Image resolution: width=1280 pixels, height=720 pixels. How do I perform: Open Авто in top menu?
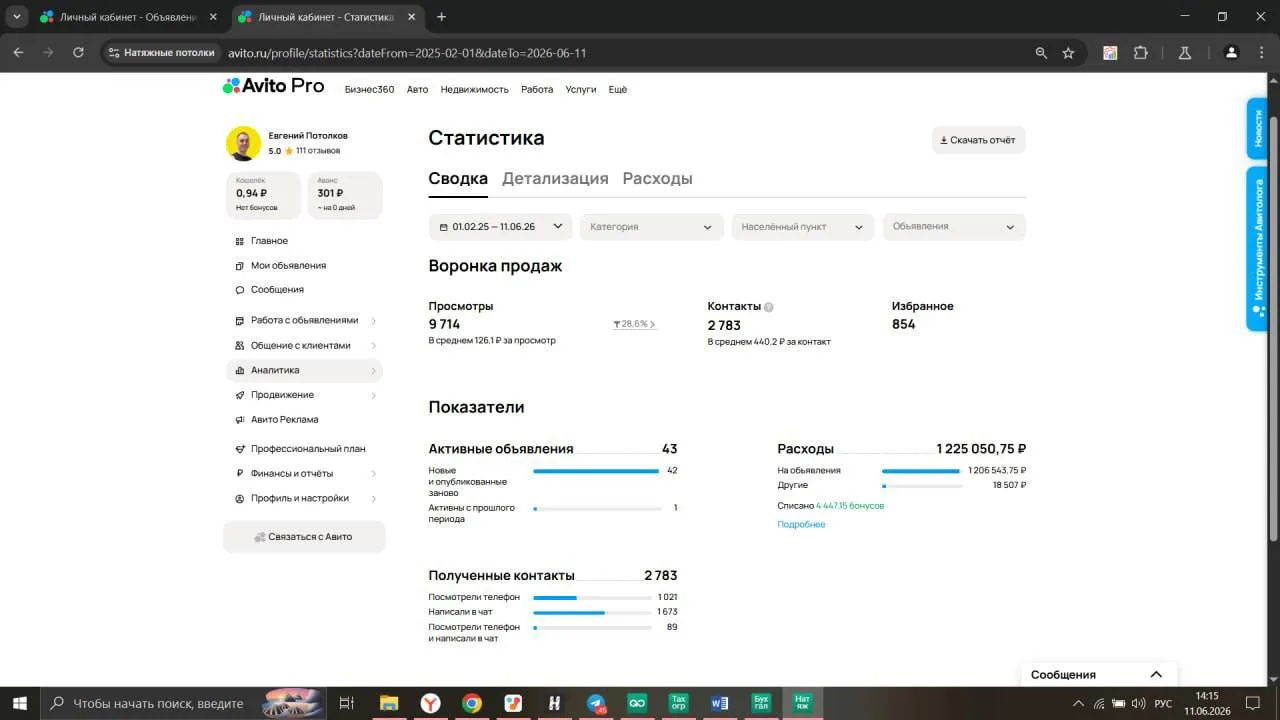tap(417, 90)
